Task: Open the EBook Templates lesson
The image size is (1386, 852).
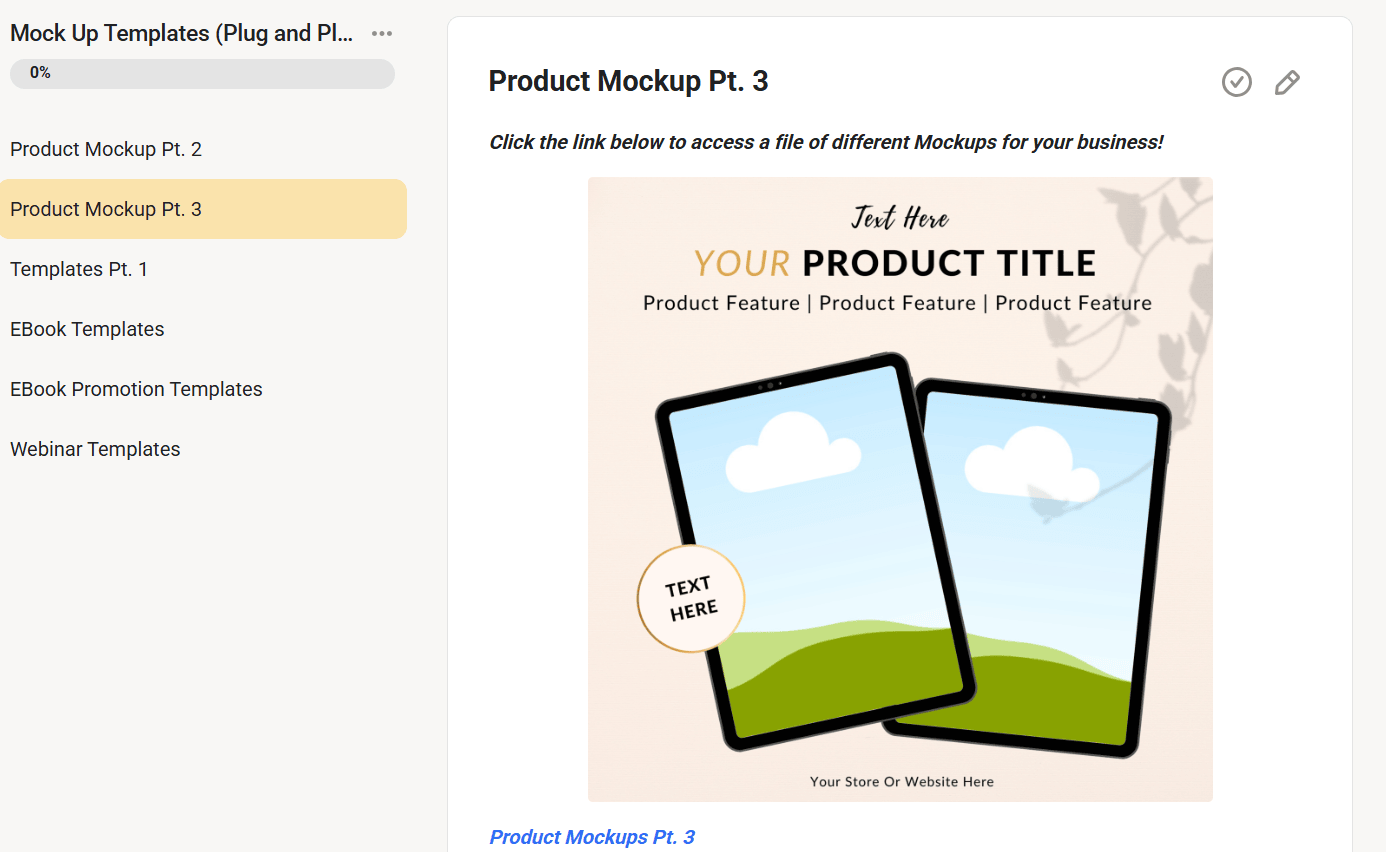Action: (87, 329)
